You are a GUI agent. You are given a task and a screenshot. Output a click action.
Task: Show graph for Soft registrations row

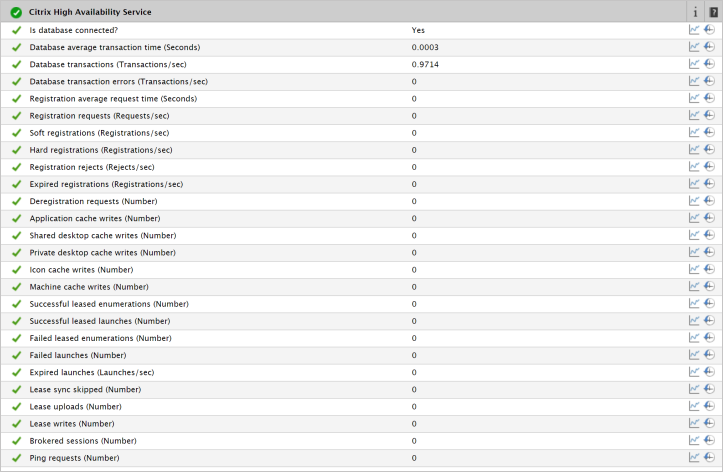click(694, 132)
